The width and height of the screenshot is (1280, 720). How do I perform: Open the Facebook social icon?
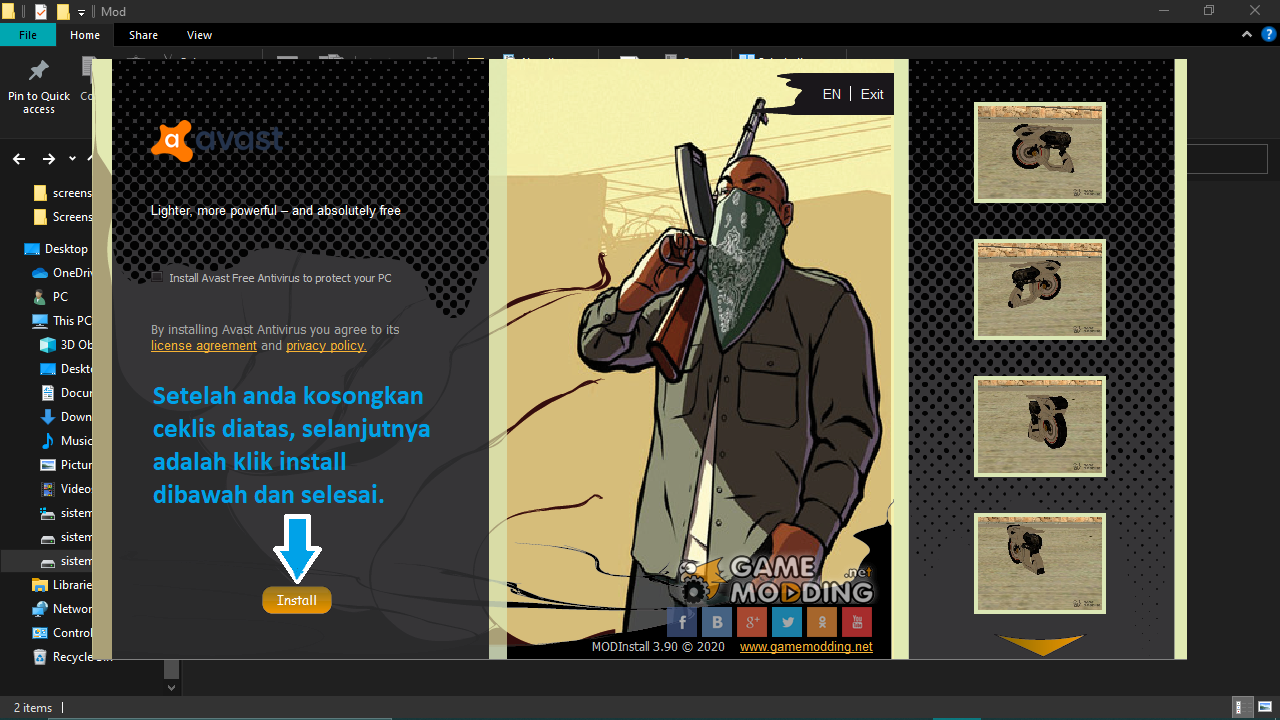pos(682,622)
